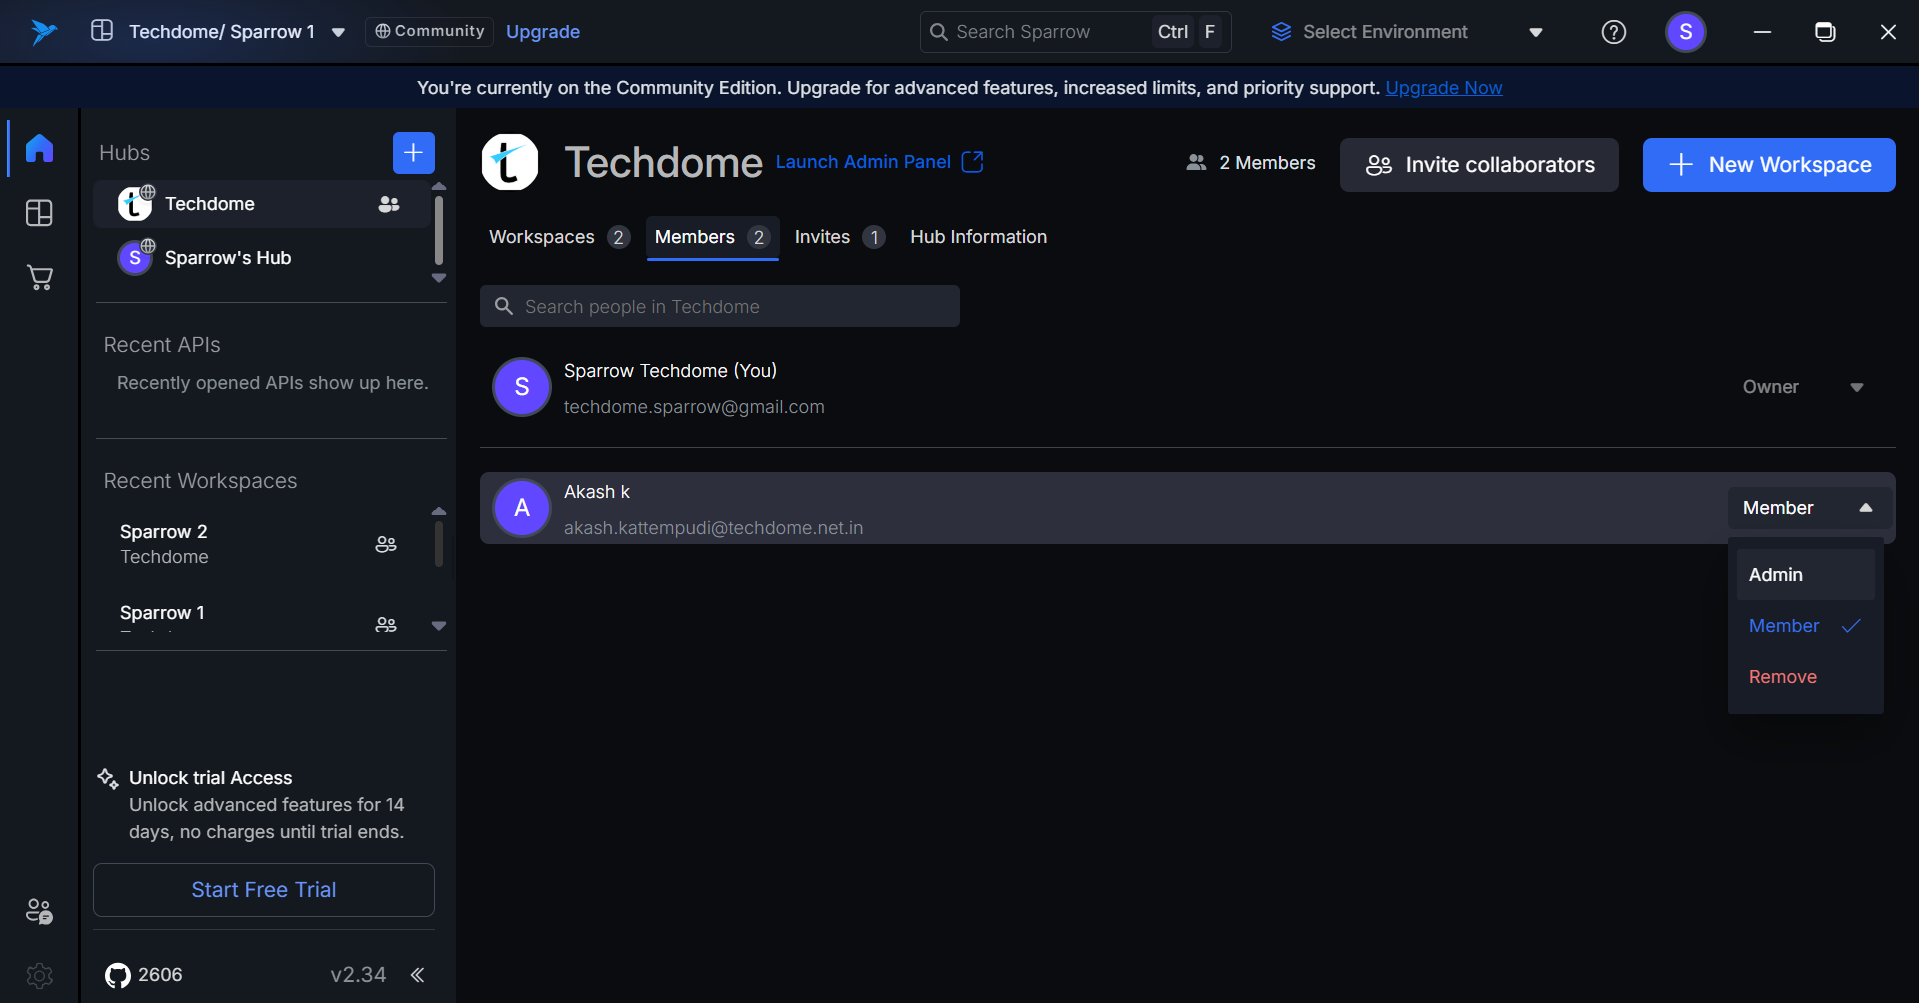The image size is (1919, 1003).
Task: Open the workspace grid icon in sidebar
Action: coord(39,213)
